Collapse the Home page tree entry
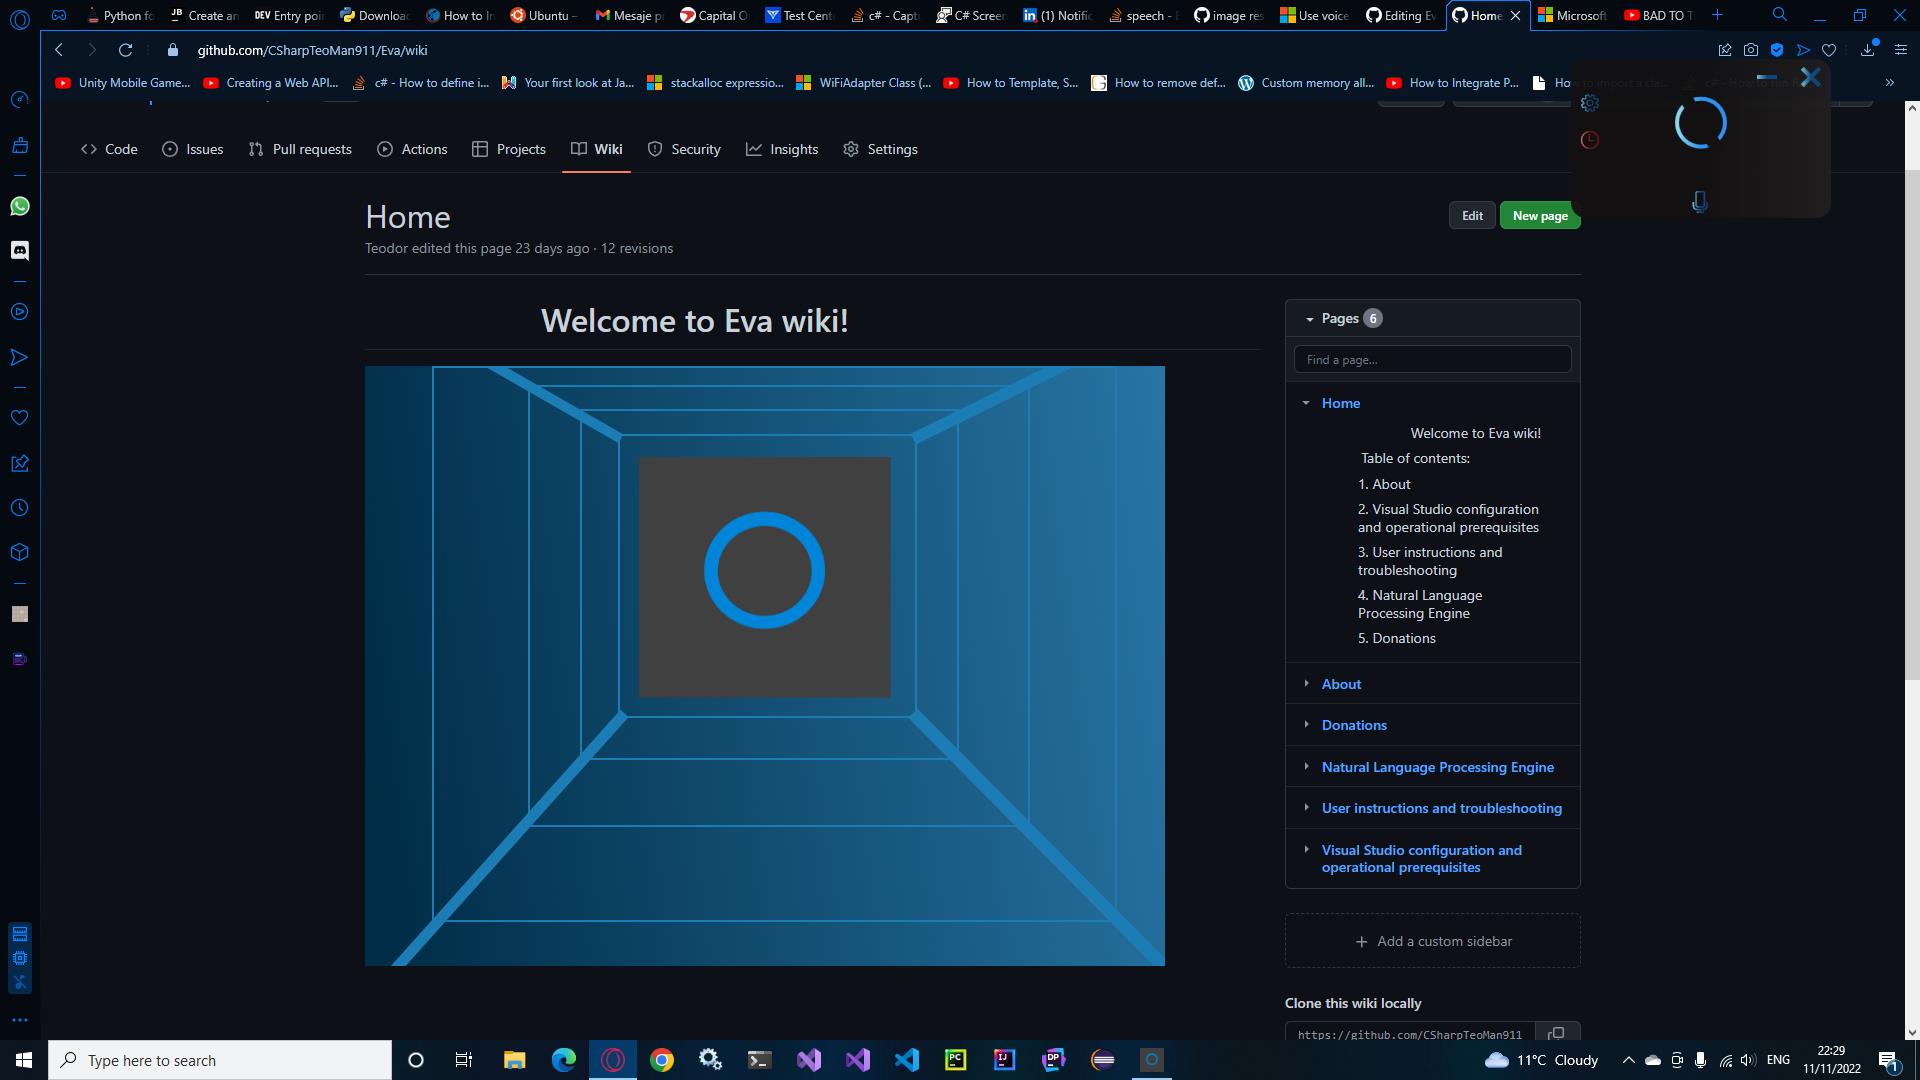1920x1080 pixels. click(1305, 403)
